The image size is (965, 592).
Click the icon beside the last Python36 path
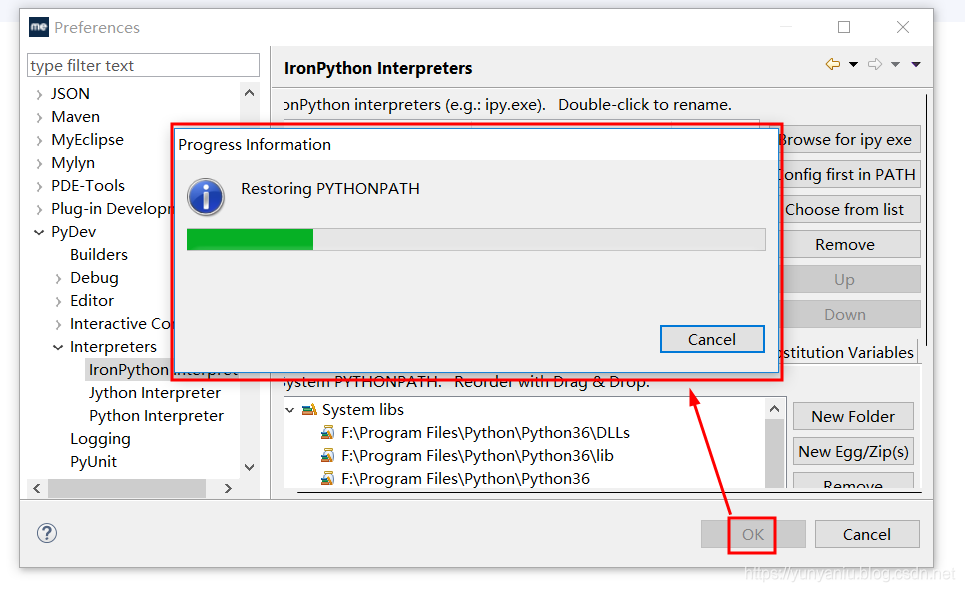327,479
